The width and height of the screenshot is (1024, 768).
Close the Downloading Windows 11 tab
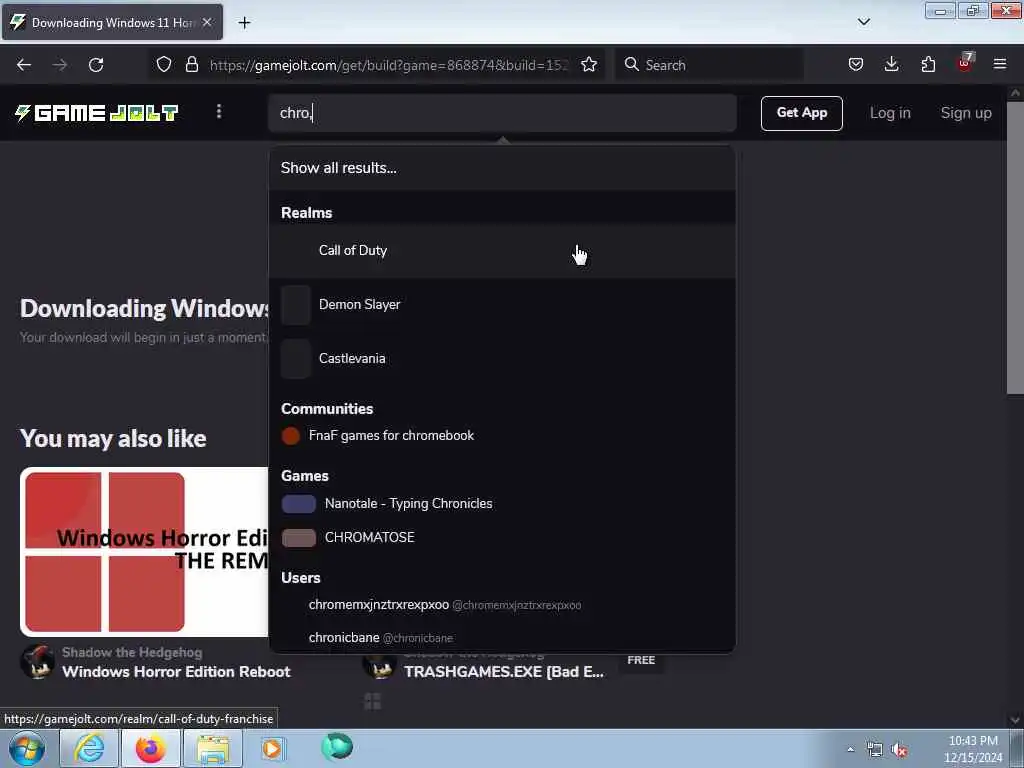(207, 22)
